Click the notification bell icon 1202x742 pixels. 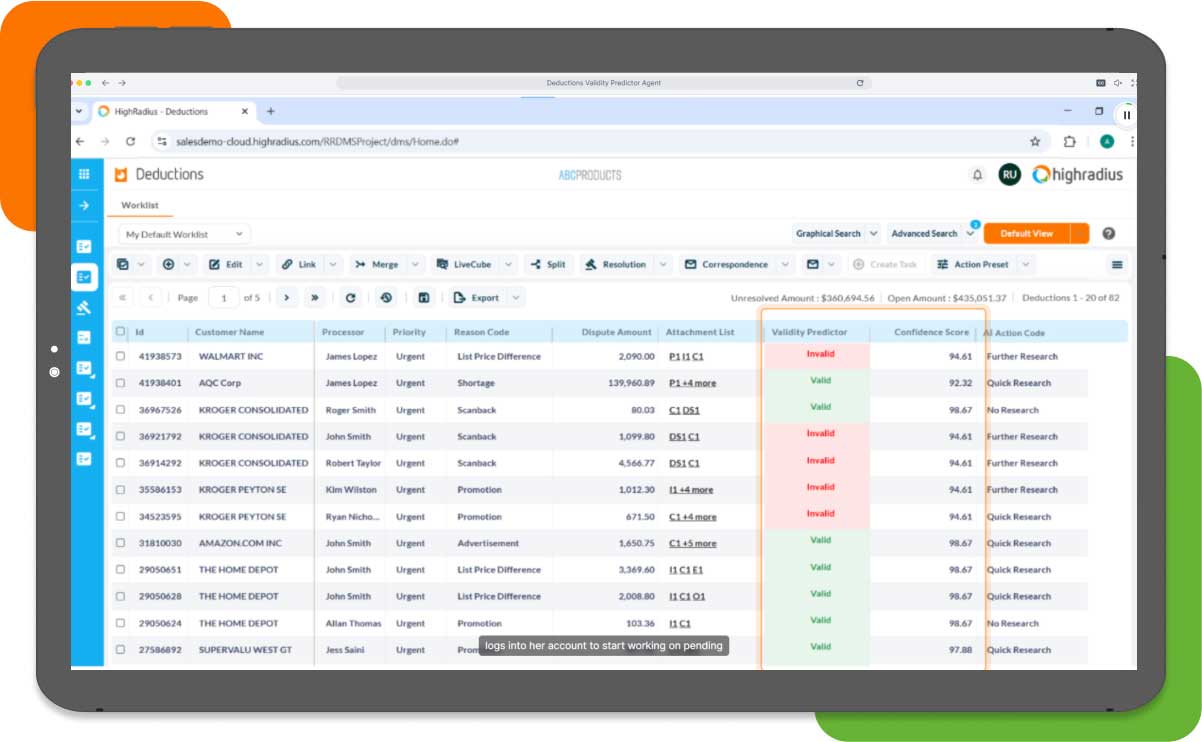[977, 175]
